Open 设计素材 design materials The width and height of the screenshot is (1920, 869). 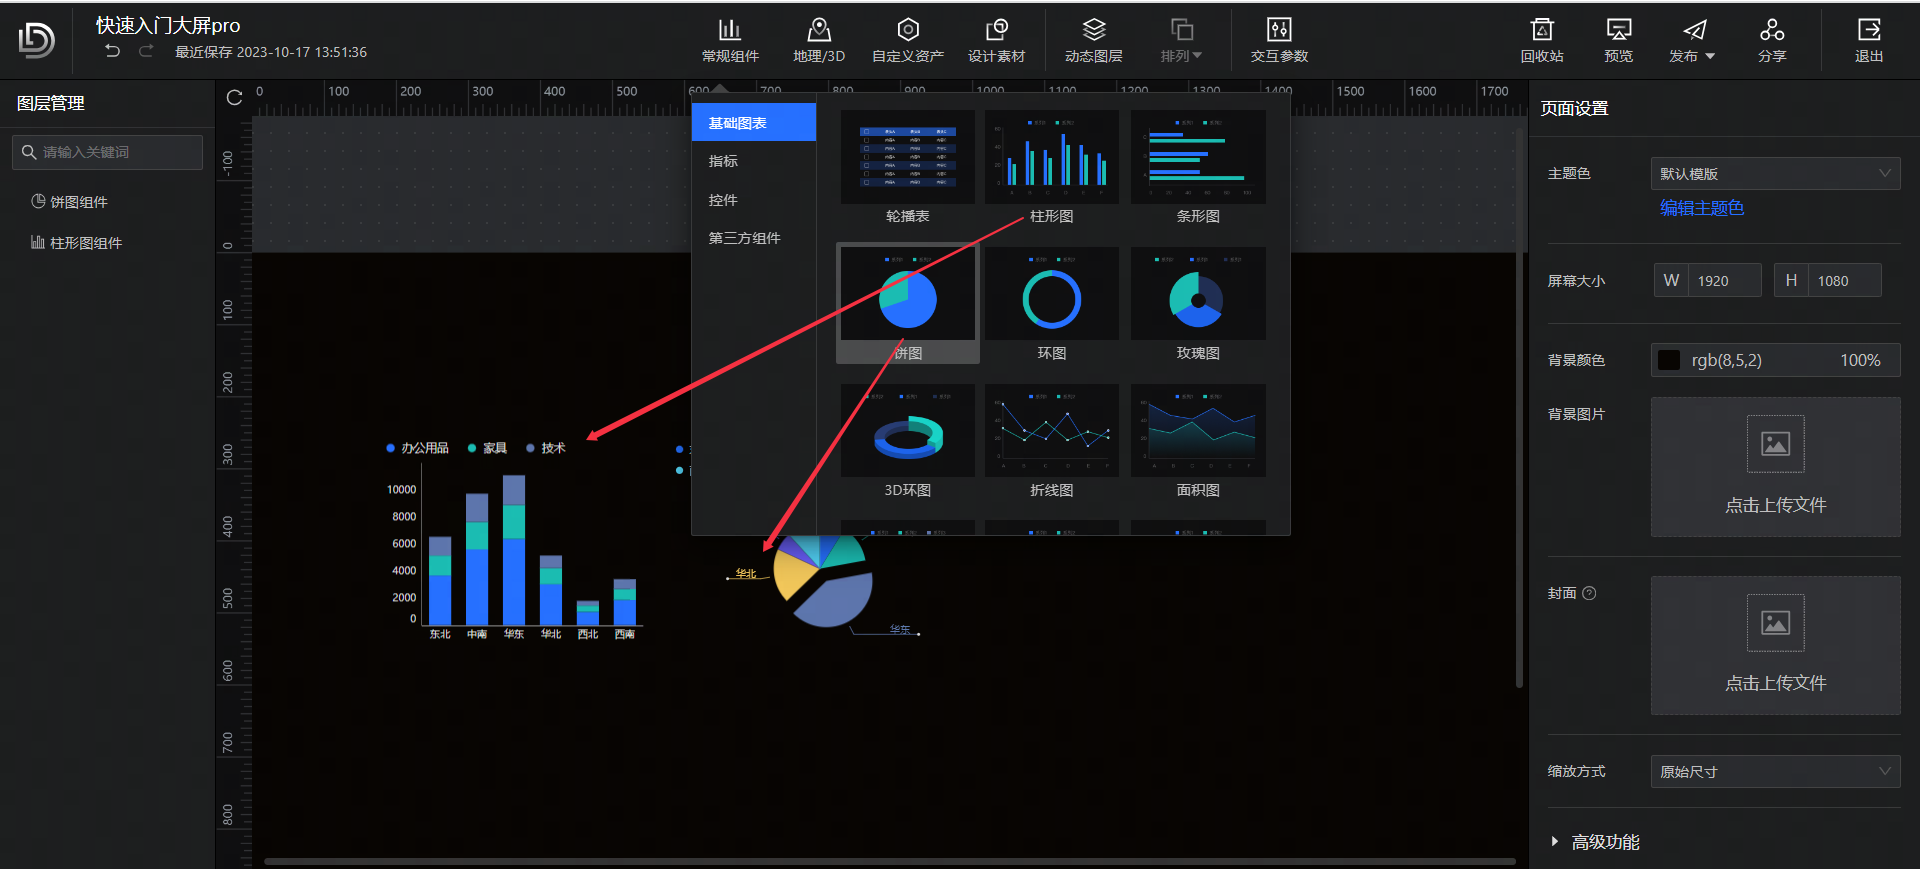coord(996,40)
